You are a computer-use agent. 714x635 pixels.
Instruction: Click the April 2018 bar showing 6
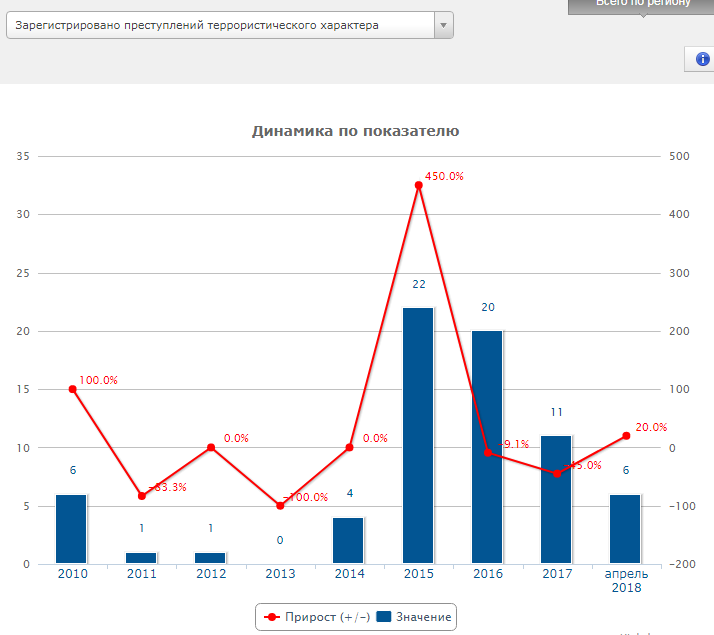tap(625, 528)
